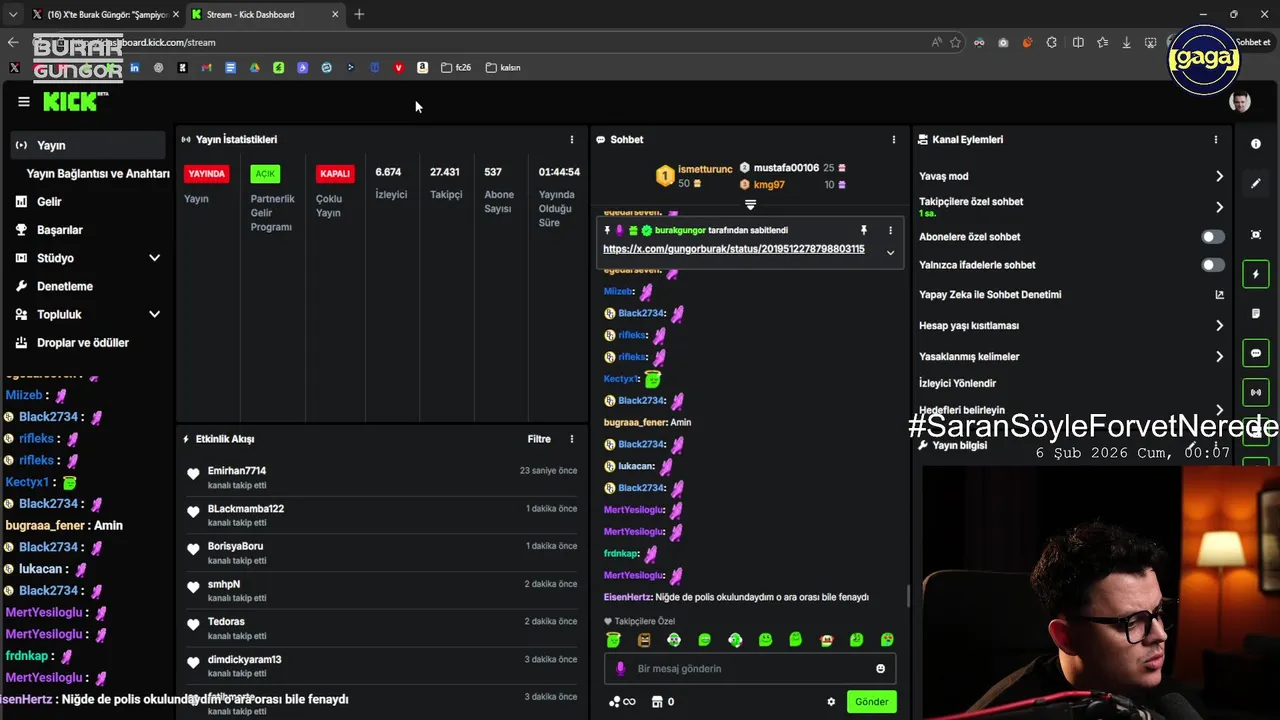The height and width of the screenshot is (720, 1280).
Task: Open the Yayın sidebar item
Action: click(88, 145)
